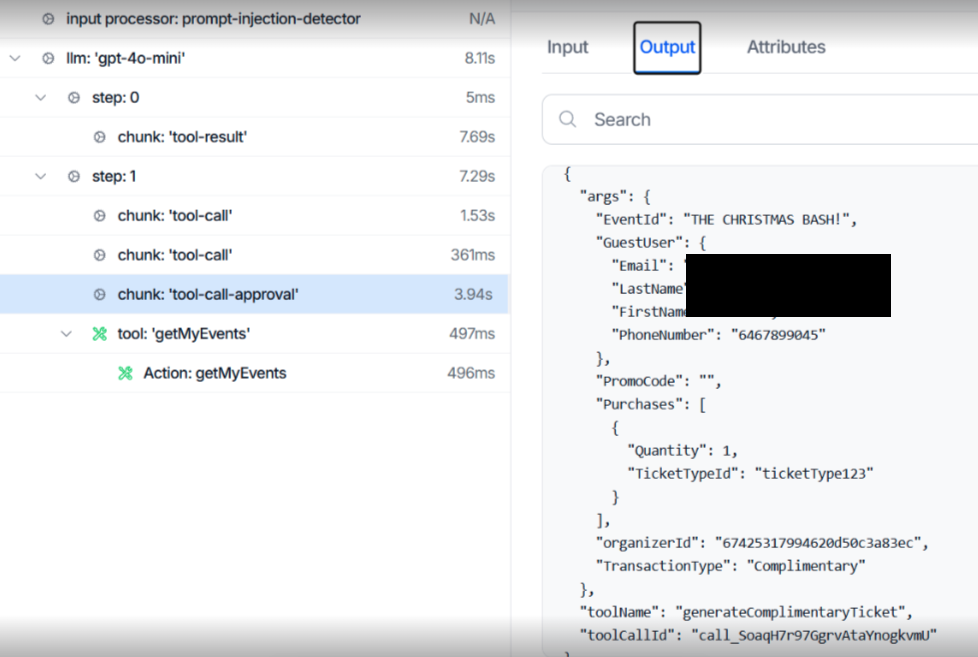Click inside the Search input field
The width and height of the screenshot is (978, 657).
(700, 118)
